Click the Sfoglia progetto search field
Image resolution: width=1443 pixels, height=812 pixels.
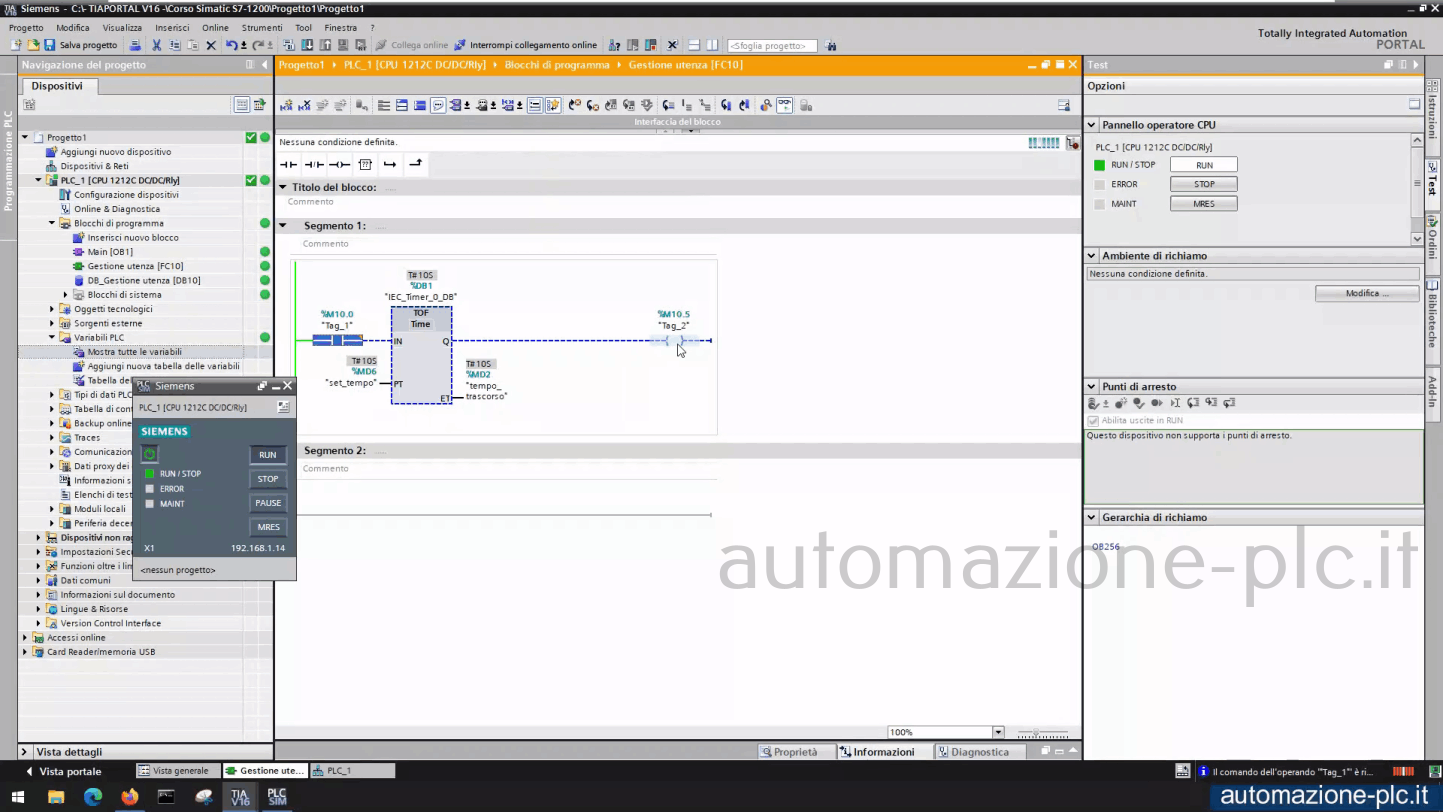(772, 46)
